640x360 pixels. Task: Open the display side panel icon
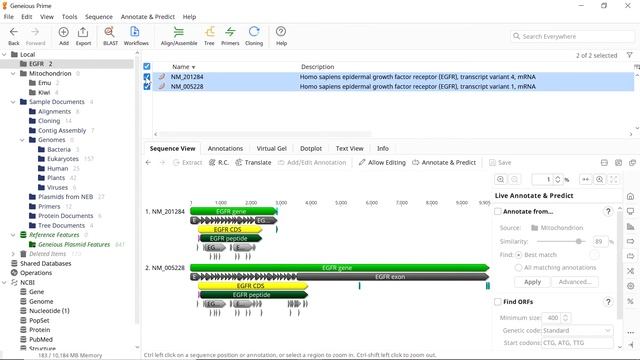point(631,211)
